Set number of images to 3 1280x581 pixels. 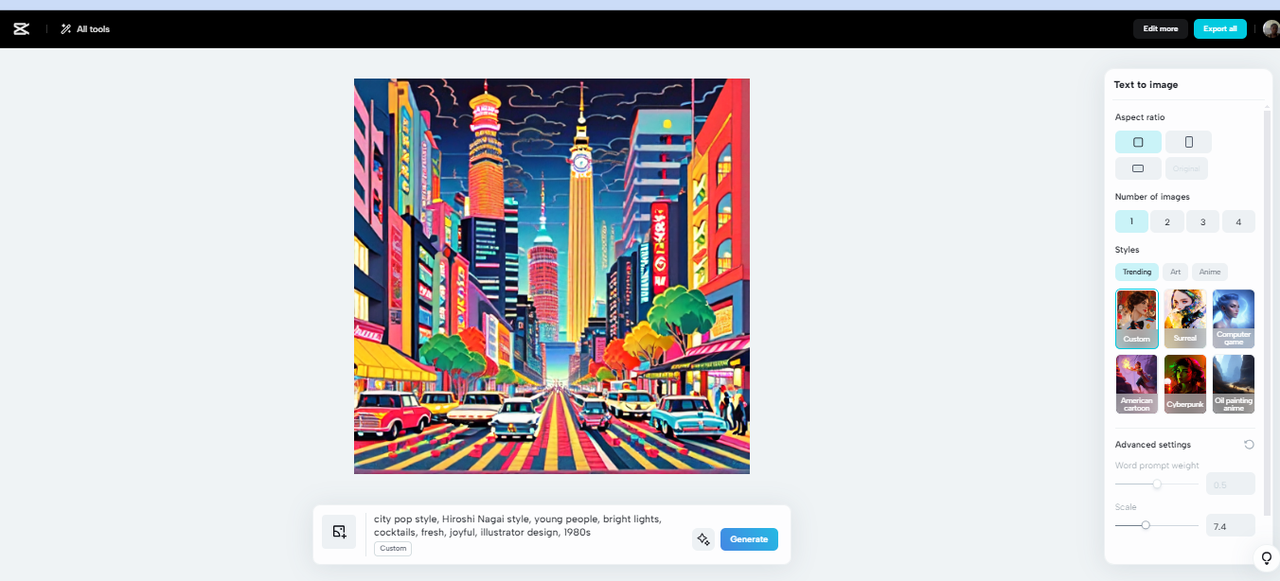point(1203,222)
